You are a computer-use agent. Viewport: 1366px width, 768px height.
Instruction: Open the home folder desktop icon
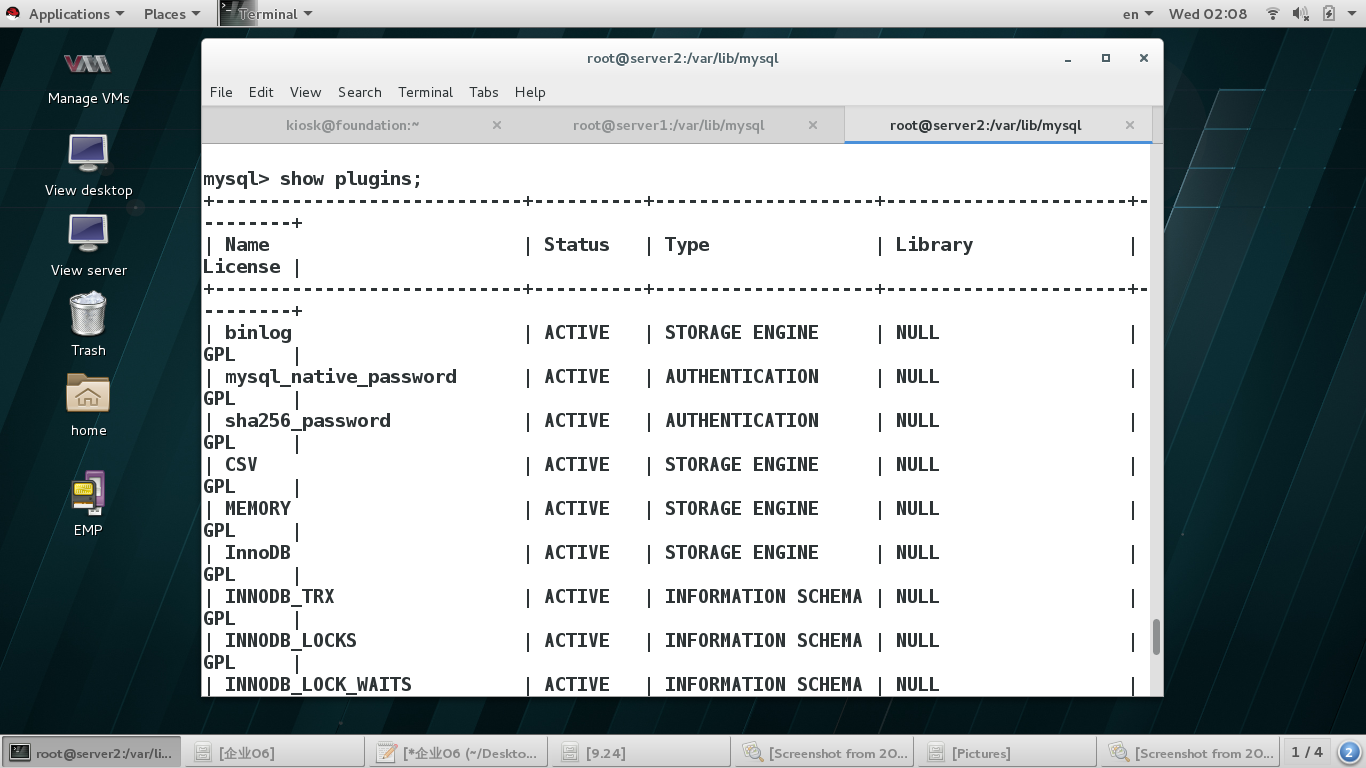tap(88, 405)
